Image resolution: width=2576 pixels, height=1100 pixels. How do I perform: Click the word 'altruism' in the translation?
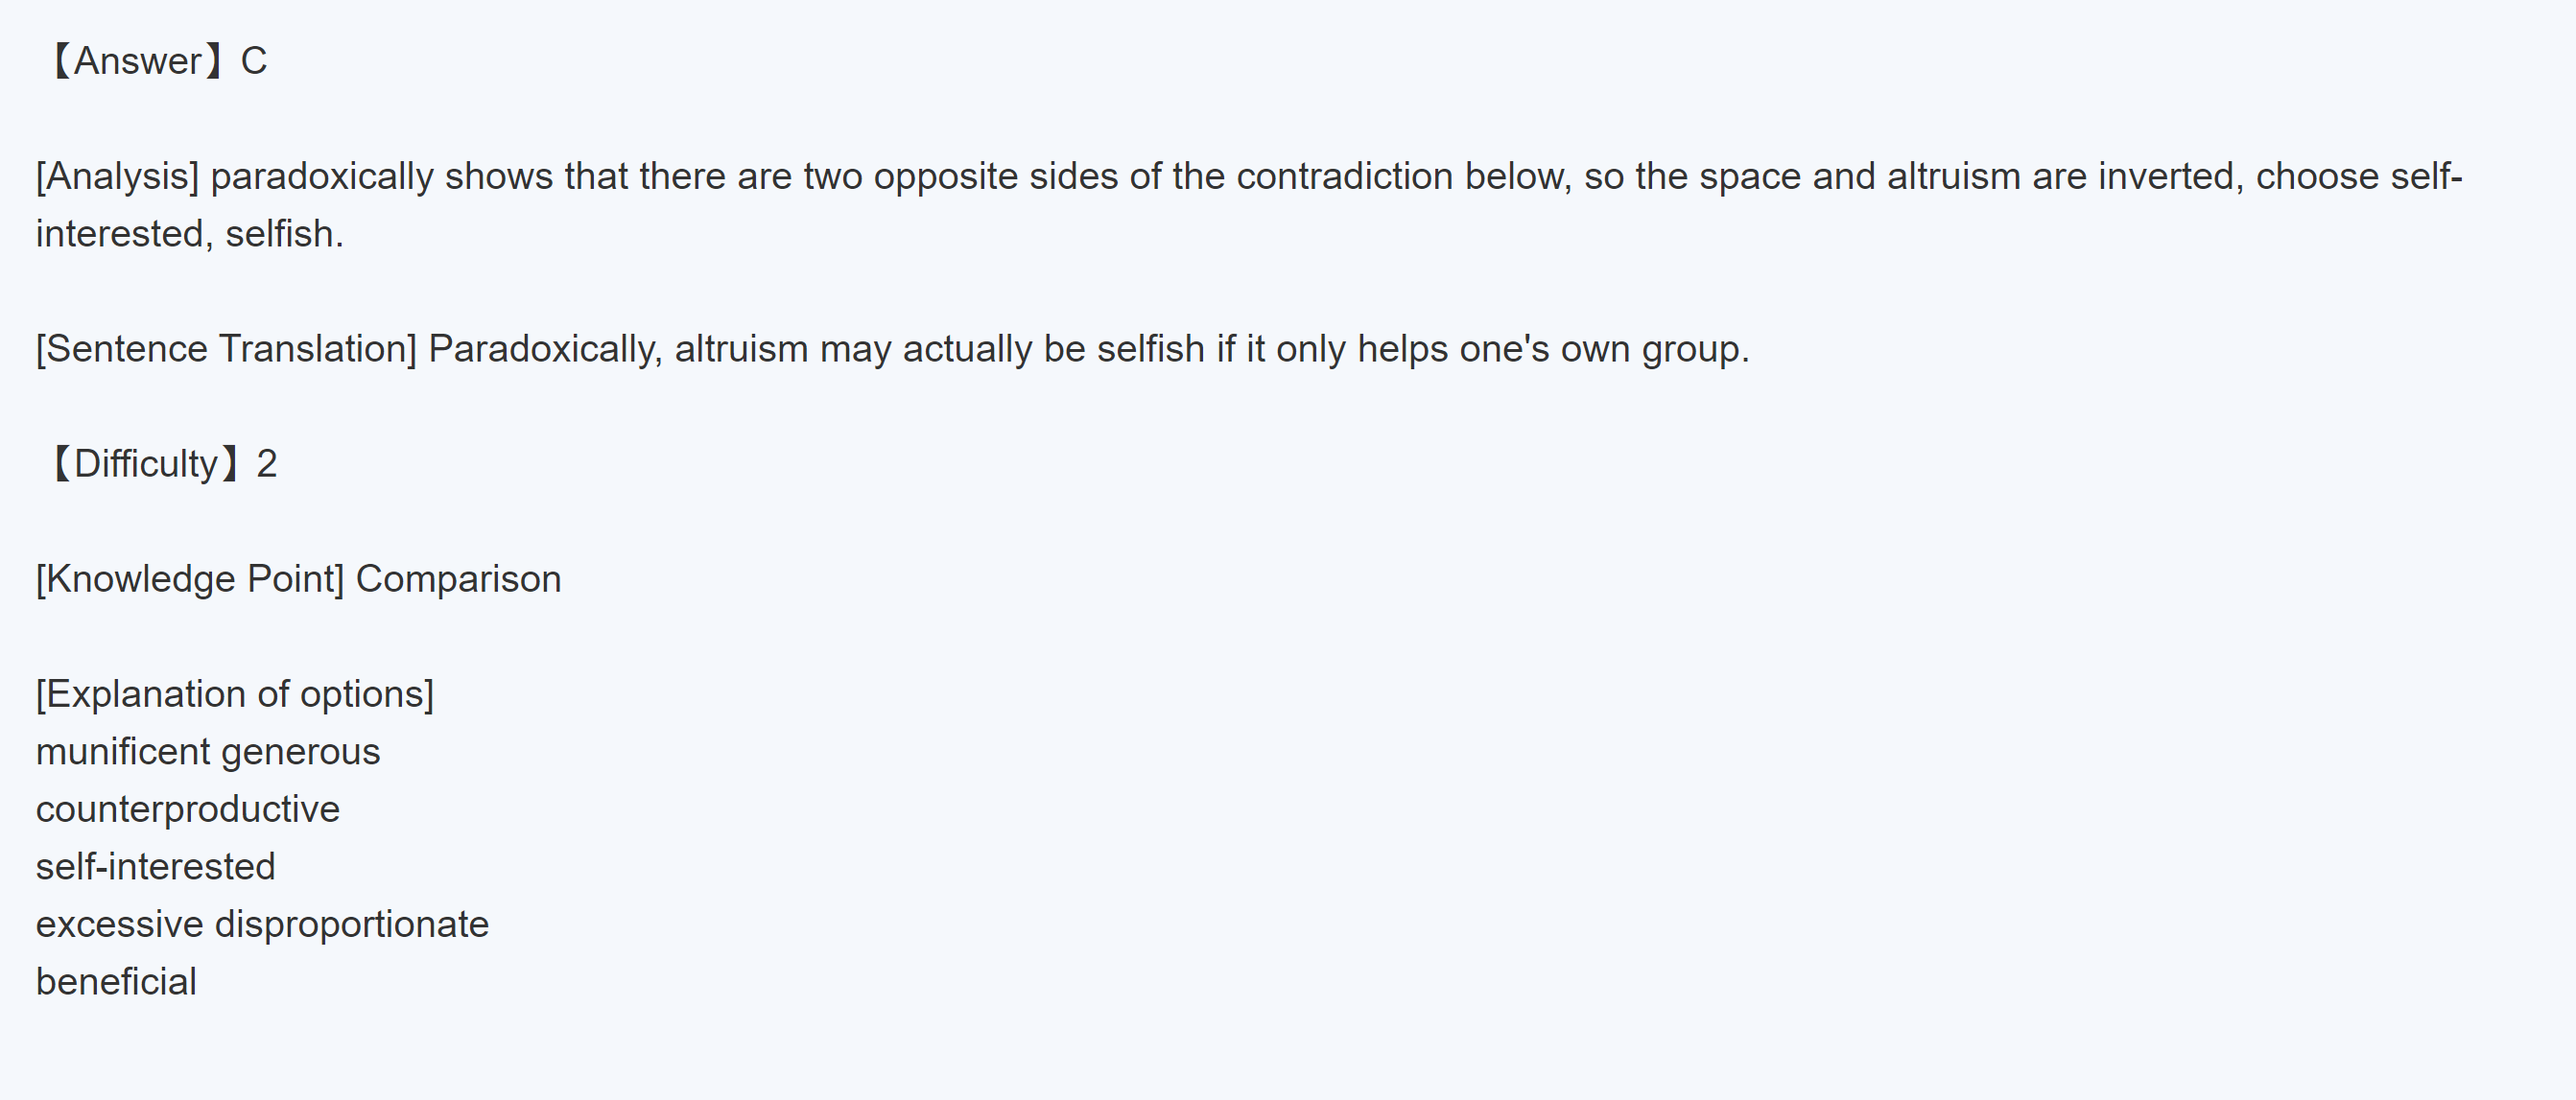[x=741, y=349]
